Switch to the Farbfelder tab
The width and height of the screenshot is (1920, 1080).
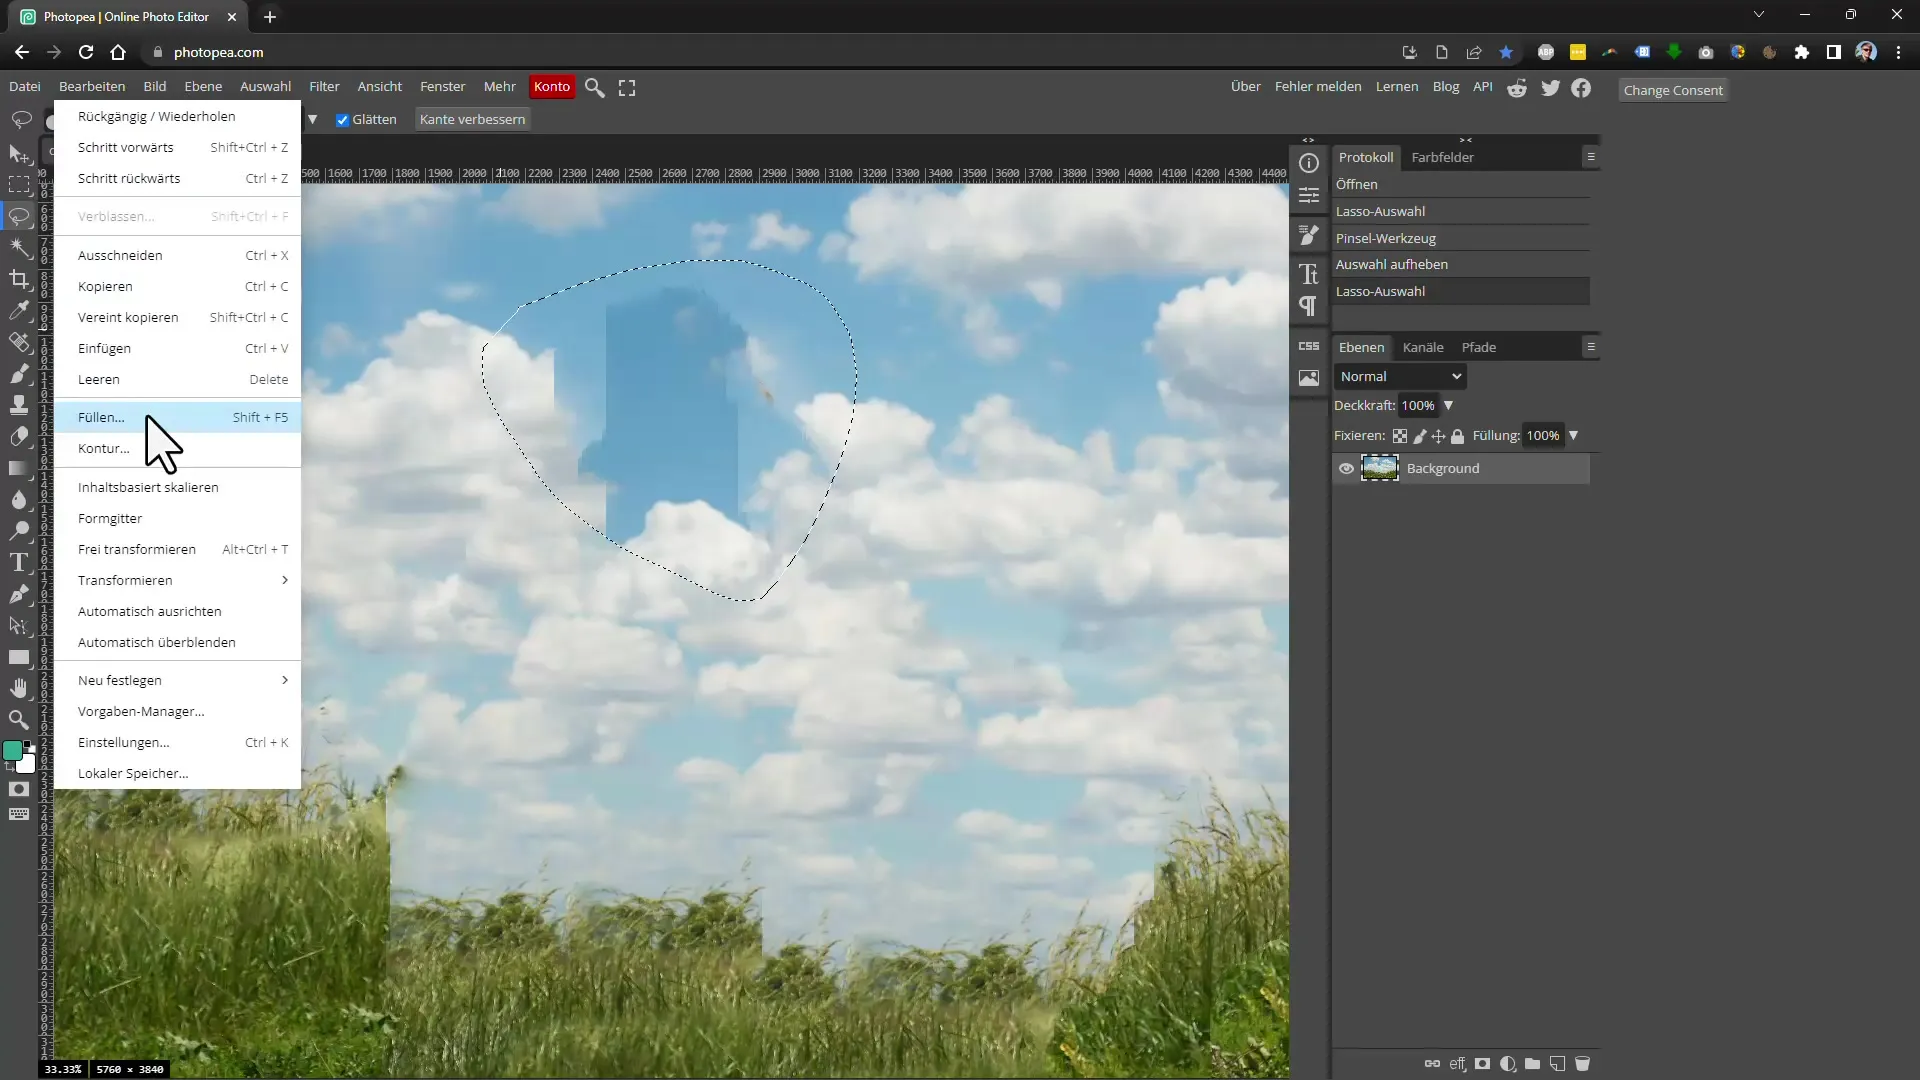click(1442, 157)
